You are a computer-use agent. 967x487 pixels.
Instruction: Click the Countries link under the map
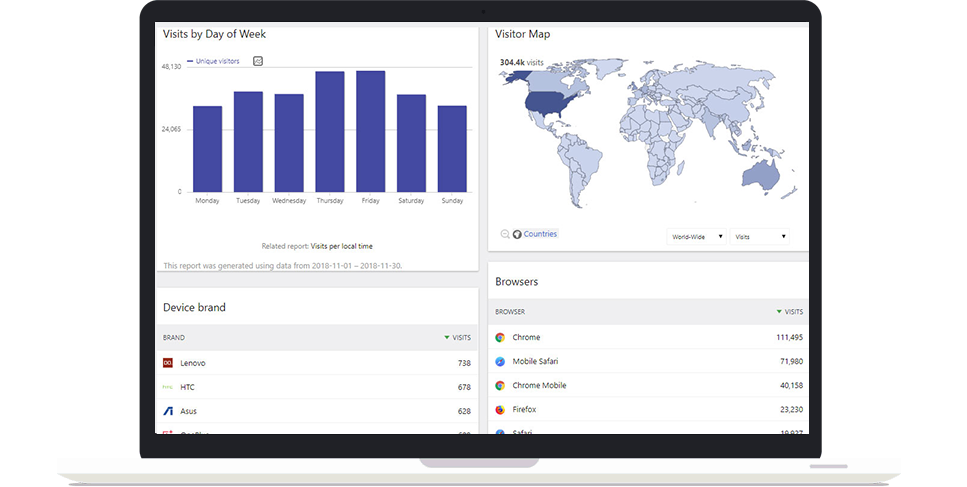point(540,234)
